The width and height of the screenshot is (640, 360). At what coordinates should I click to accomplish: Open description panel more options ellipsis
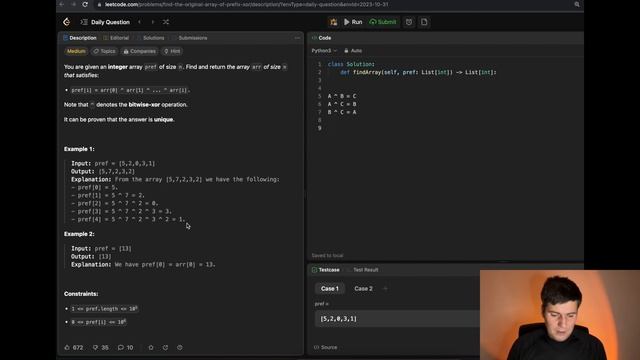297,38
